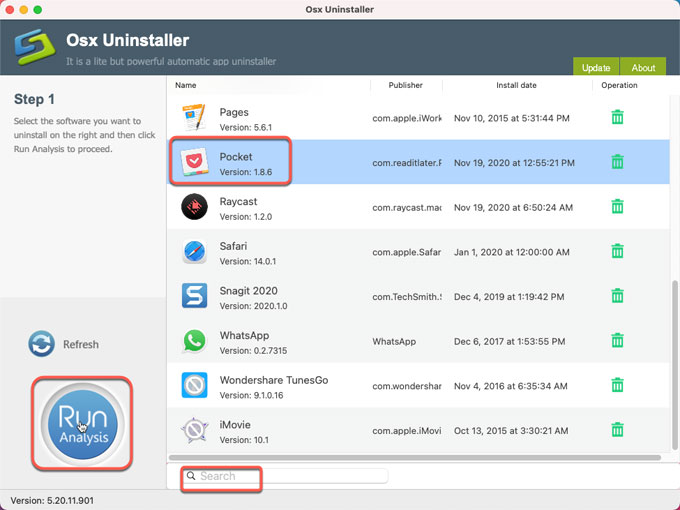This screenshot has width=680, height=510.
Task: Click install date Nov 19, 2020 at 6:50:24 AM
Action: tap(513, 208)
